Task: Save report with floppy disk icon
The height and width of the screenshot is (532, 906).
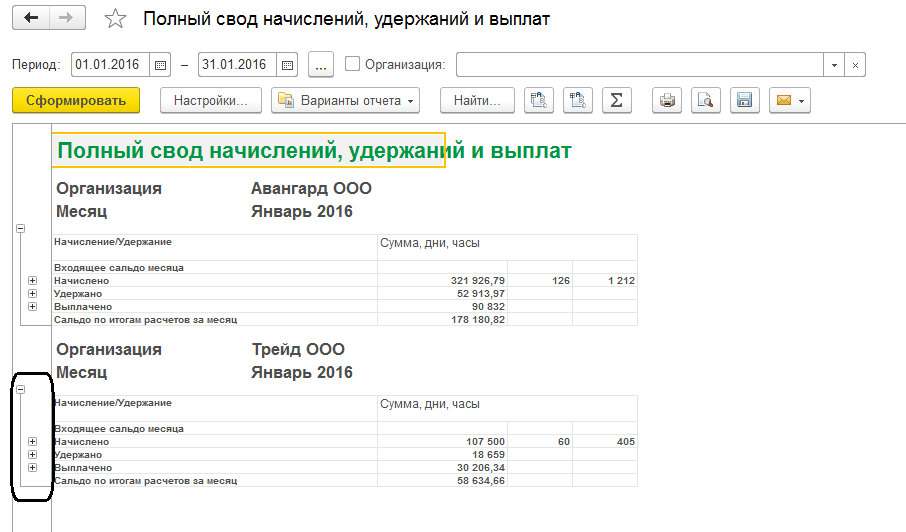Action: click(x=743, y=100)
